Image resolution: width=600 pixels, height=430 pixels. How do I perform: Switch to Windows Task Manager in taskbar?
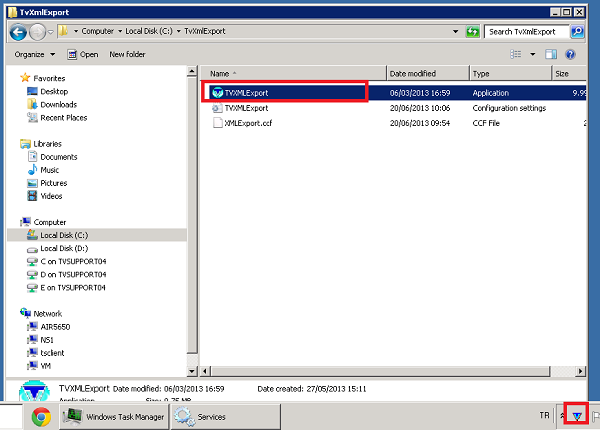[111, 417]
